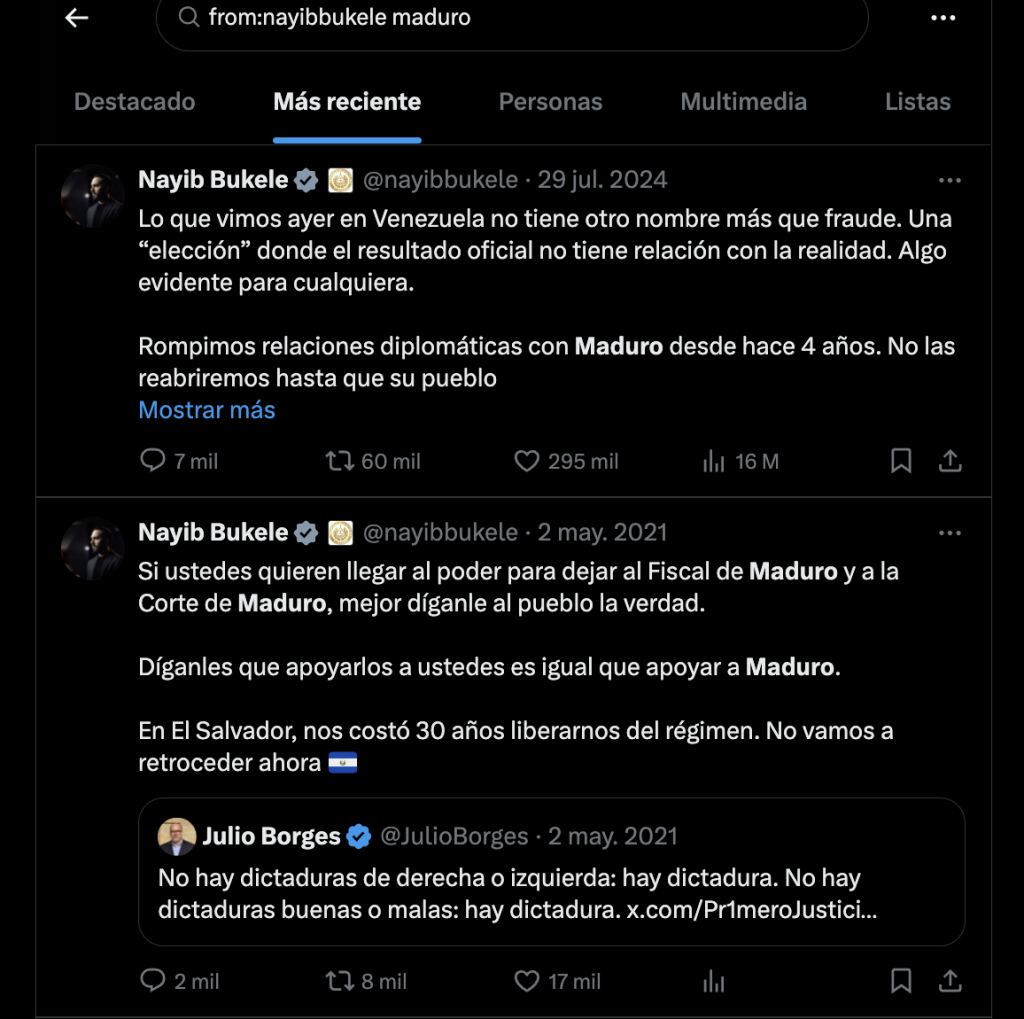The width and height of the screenshot is (1024, 1019).
Task: Bookmark the Venezuela fraud tweet
Action: coord(901,461)
